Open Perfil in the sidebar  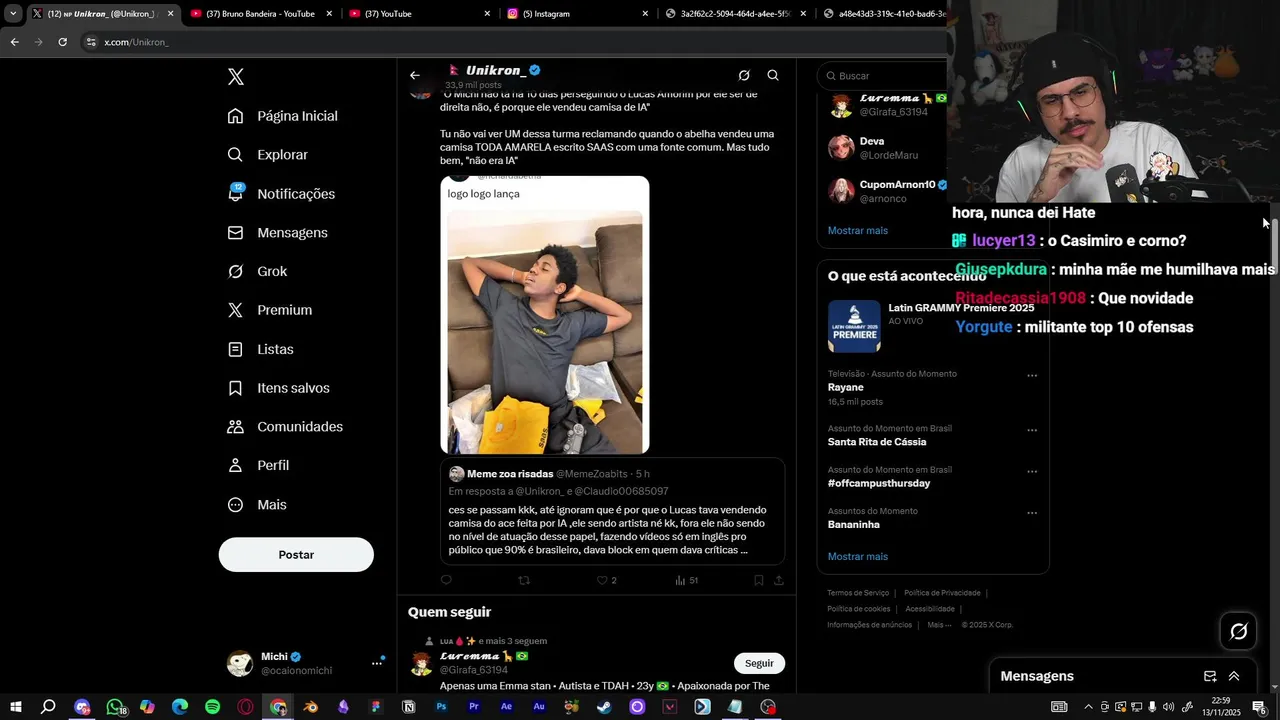(x=258, y=465)
